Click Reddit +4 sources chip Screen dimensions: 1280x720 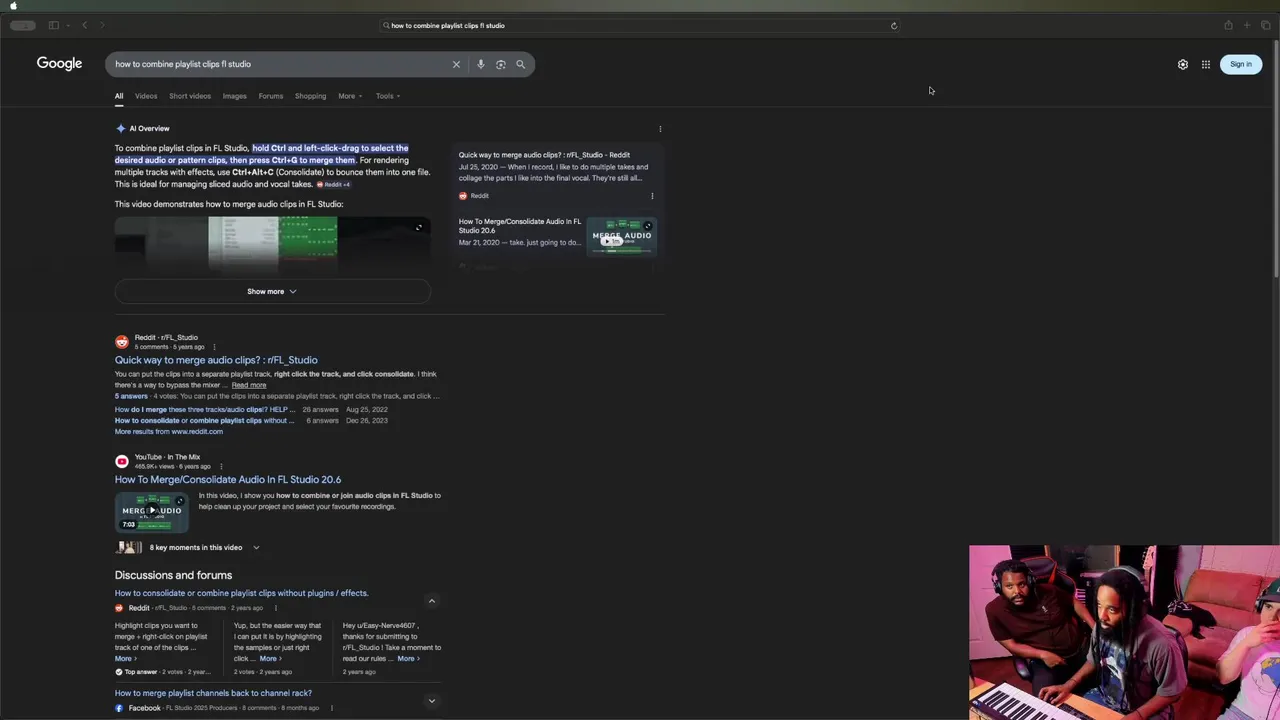click(333, 184)
